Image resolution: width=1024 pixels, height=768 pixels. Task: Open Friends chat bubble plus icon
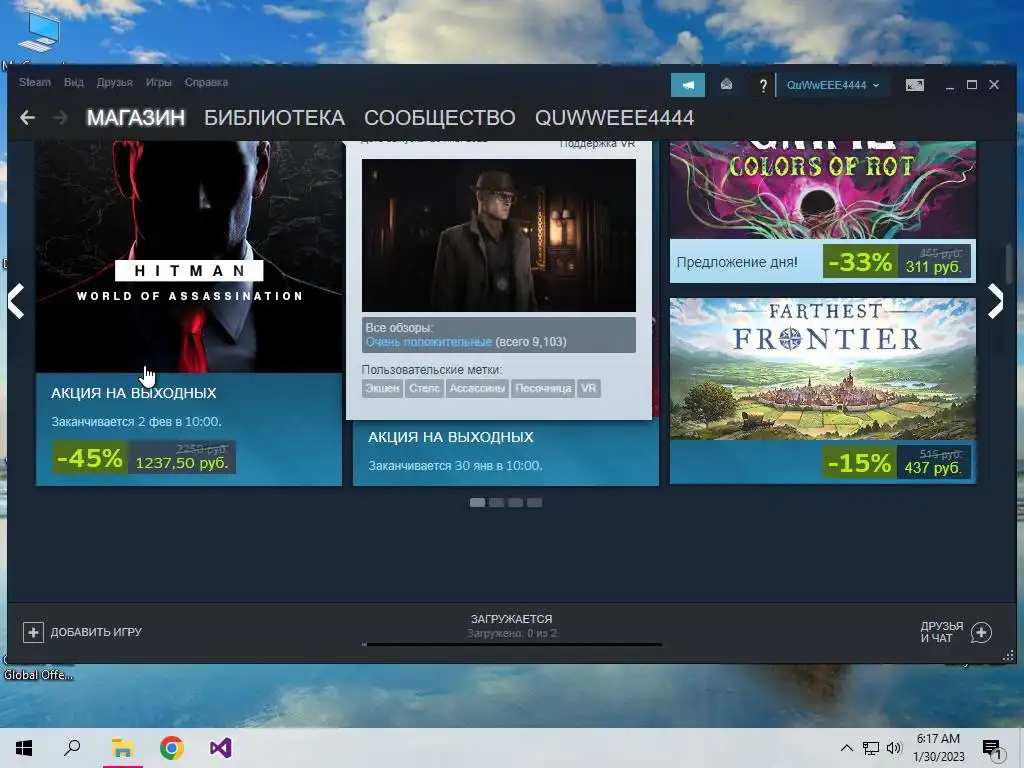pyautogui.click(x=982, y=632)
